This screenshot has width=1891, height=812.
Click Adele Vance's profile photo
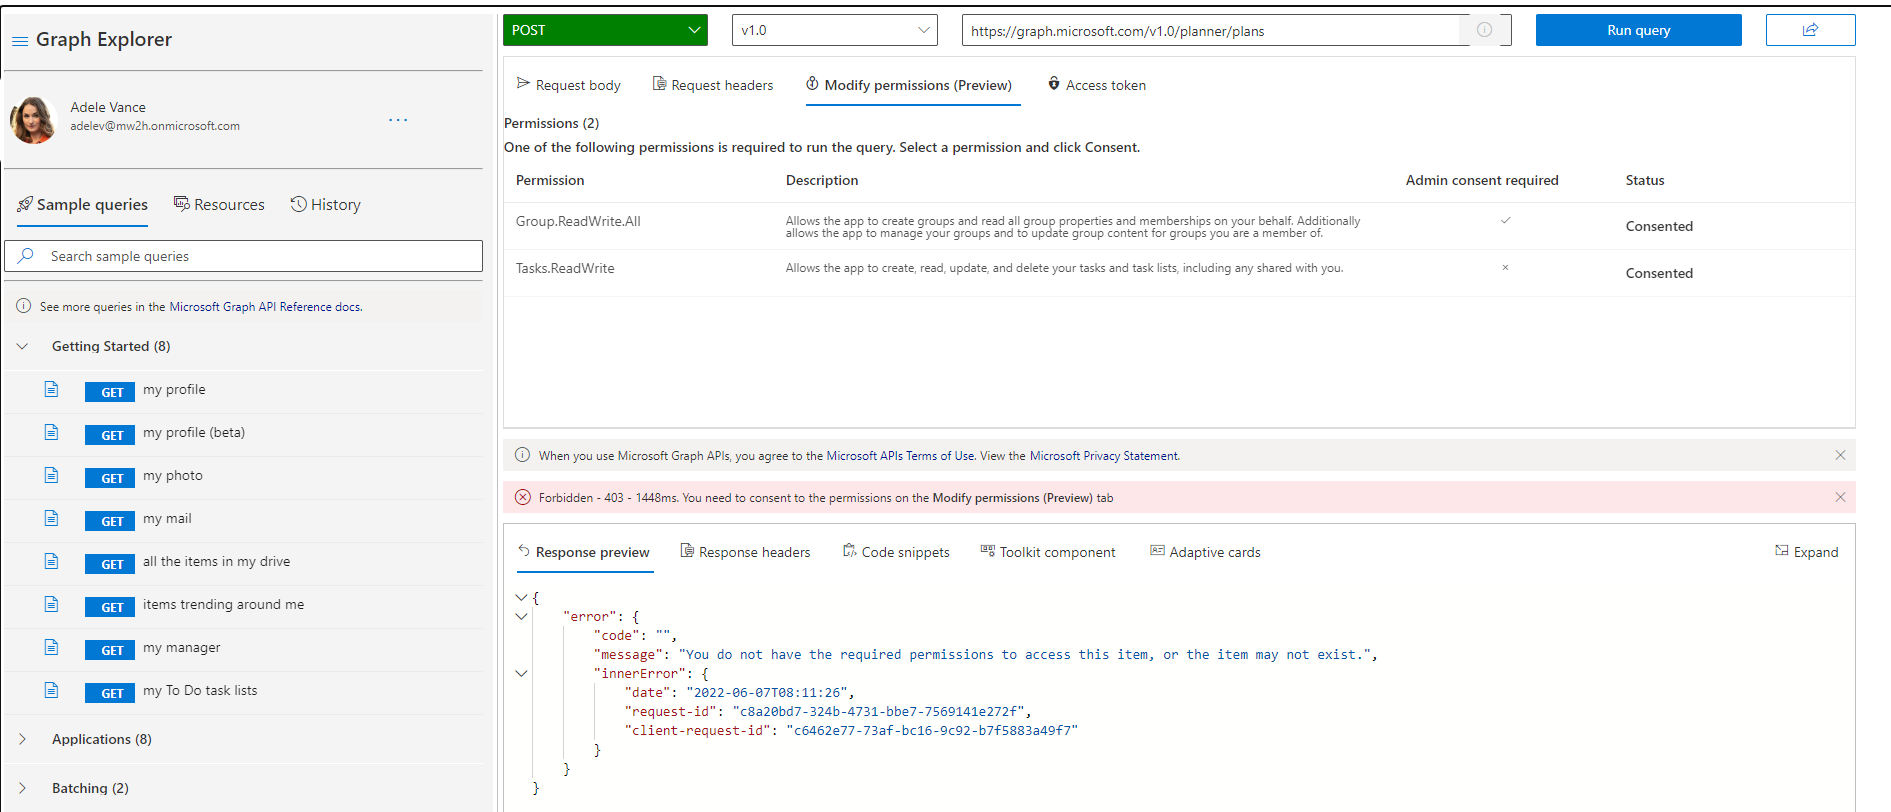coord(33,120)
